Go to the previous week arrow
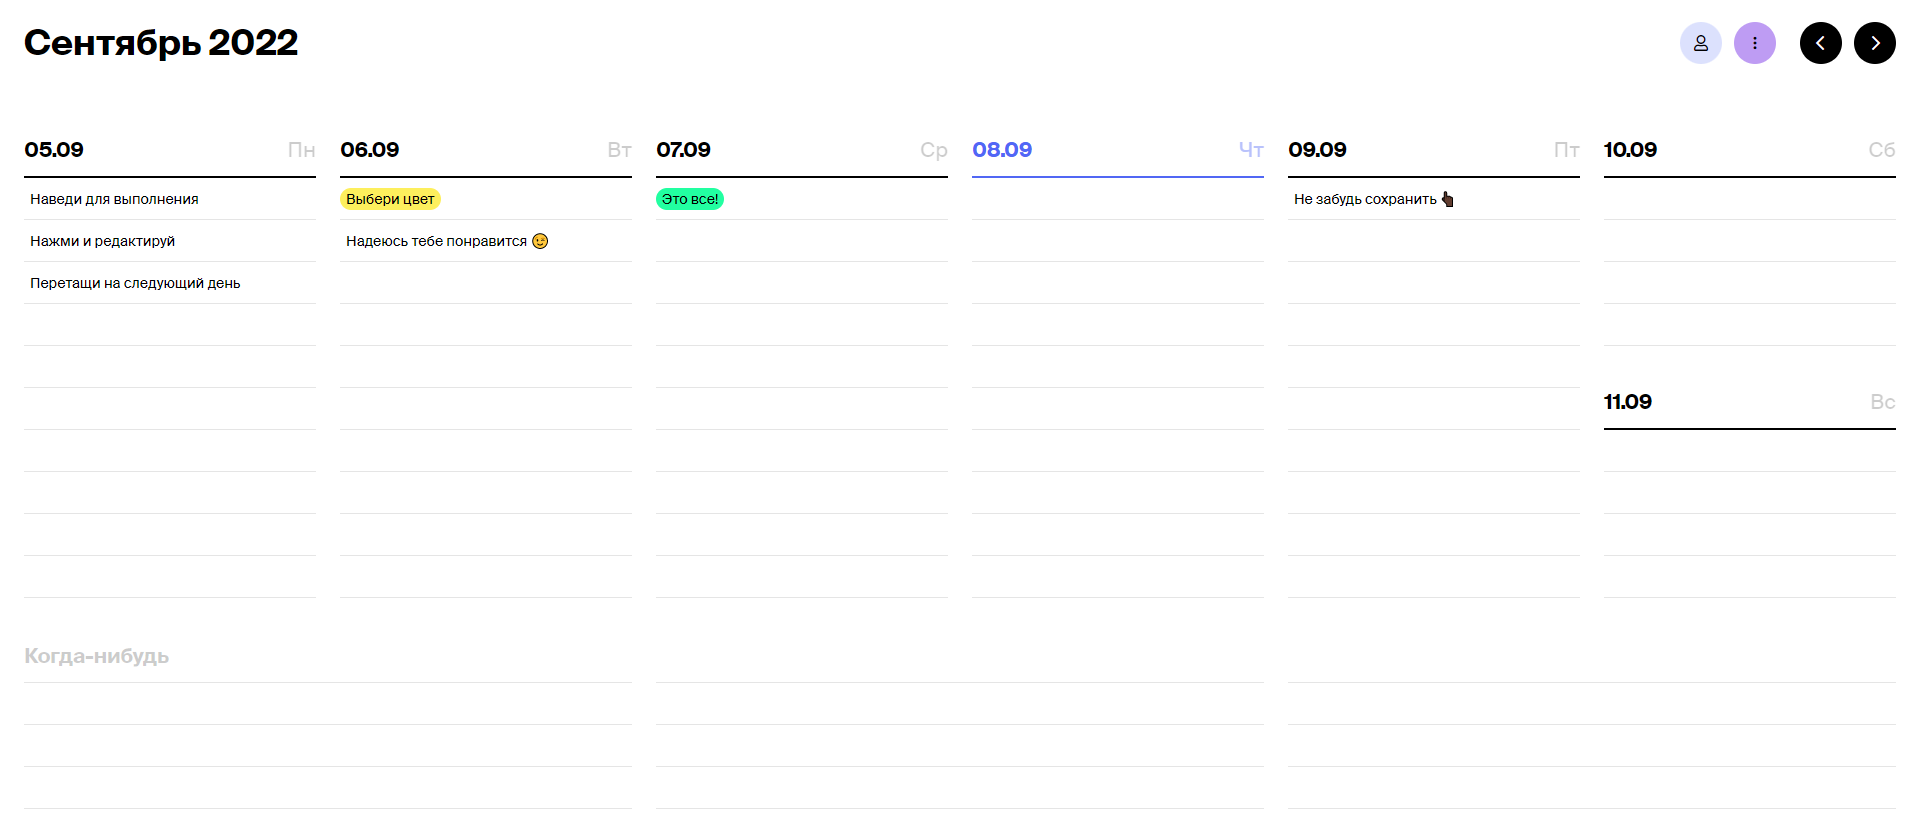This screenshot has width=1920, height=835. [1820, 43]
